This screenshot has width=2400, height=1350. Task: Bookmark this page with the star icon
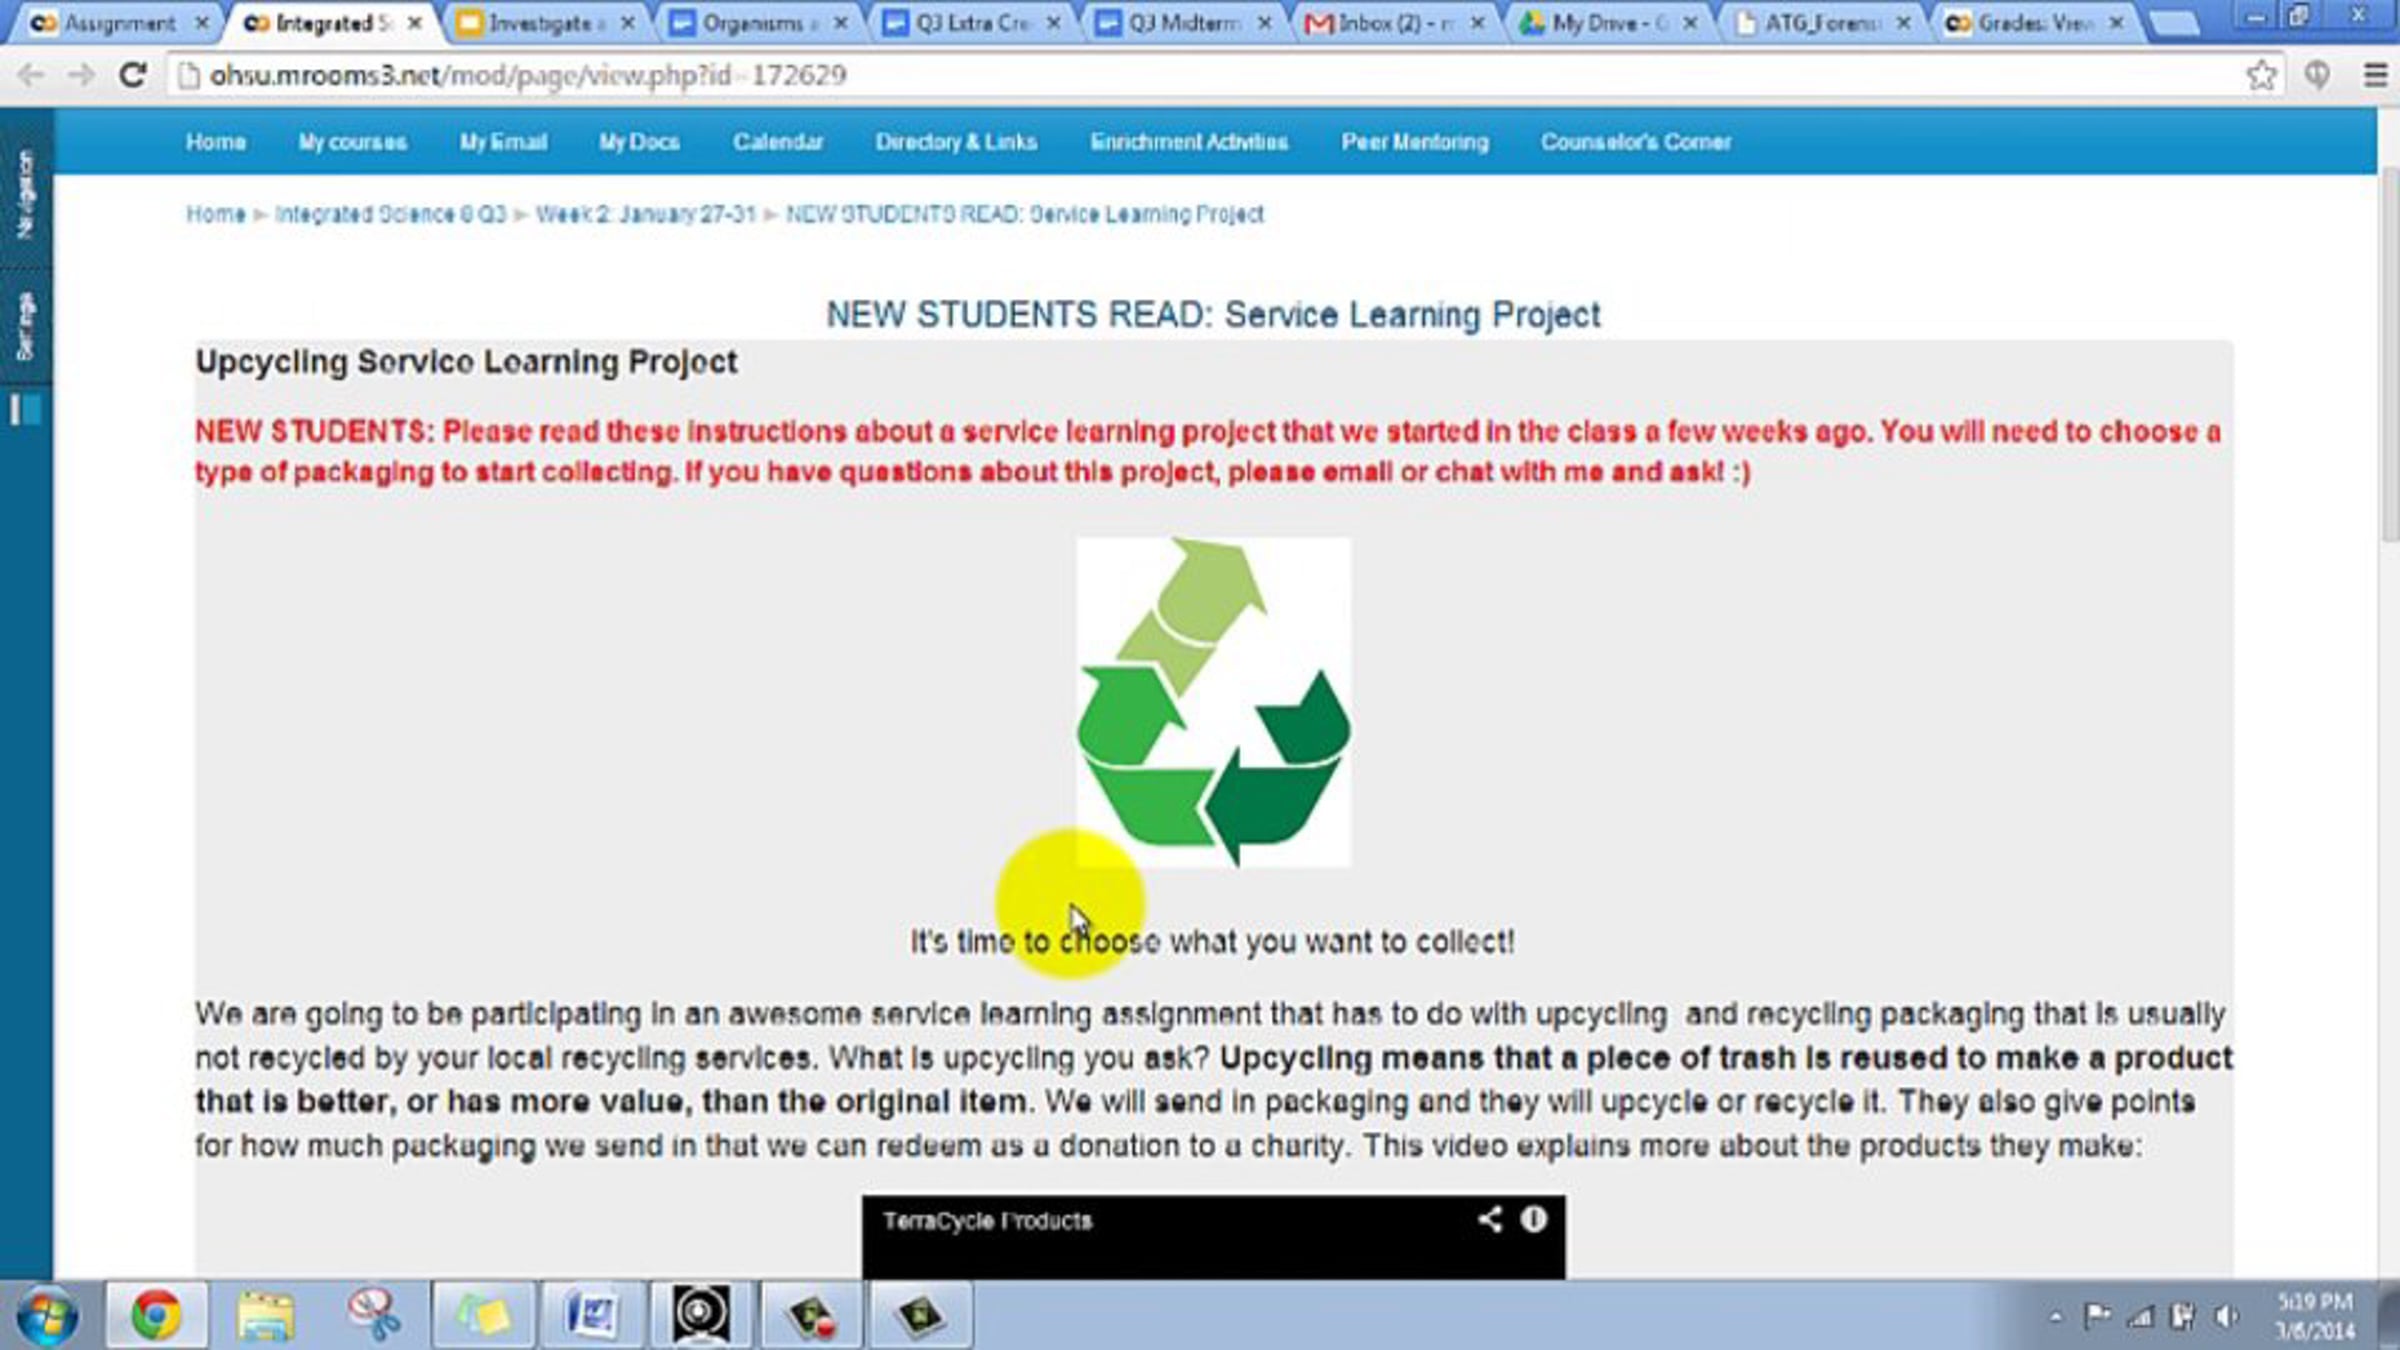point(2260,75)
